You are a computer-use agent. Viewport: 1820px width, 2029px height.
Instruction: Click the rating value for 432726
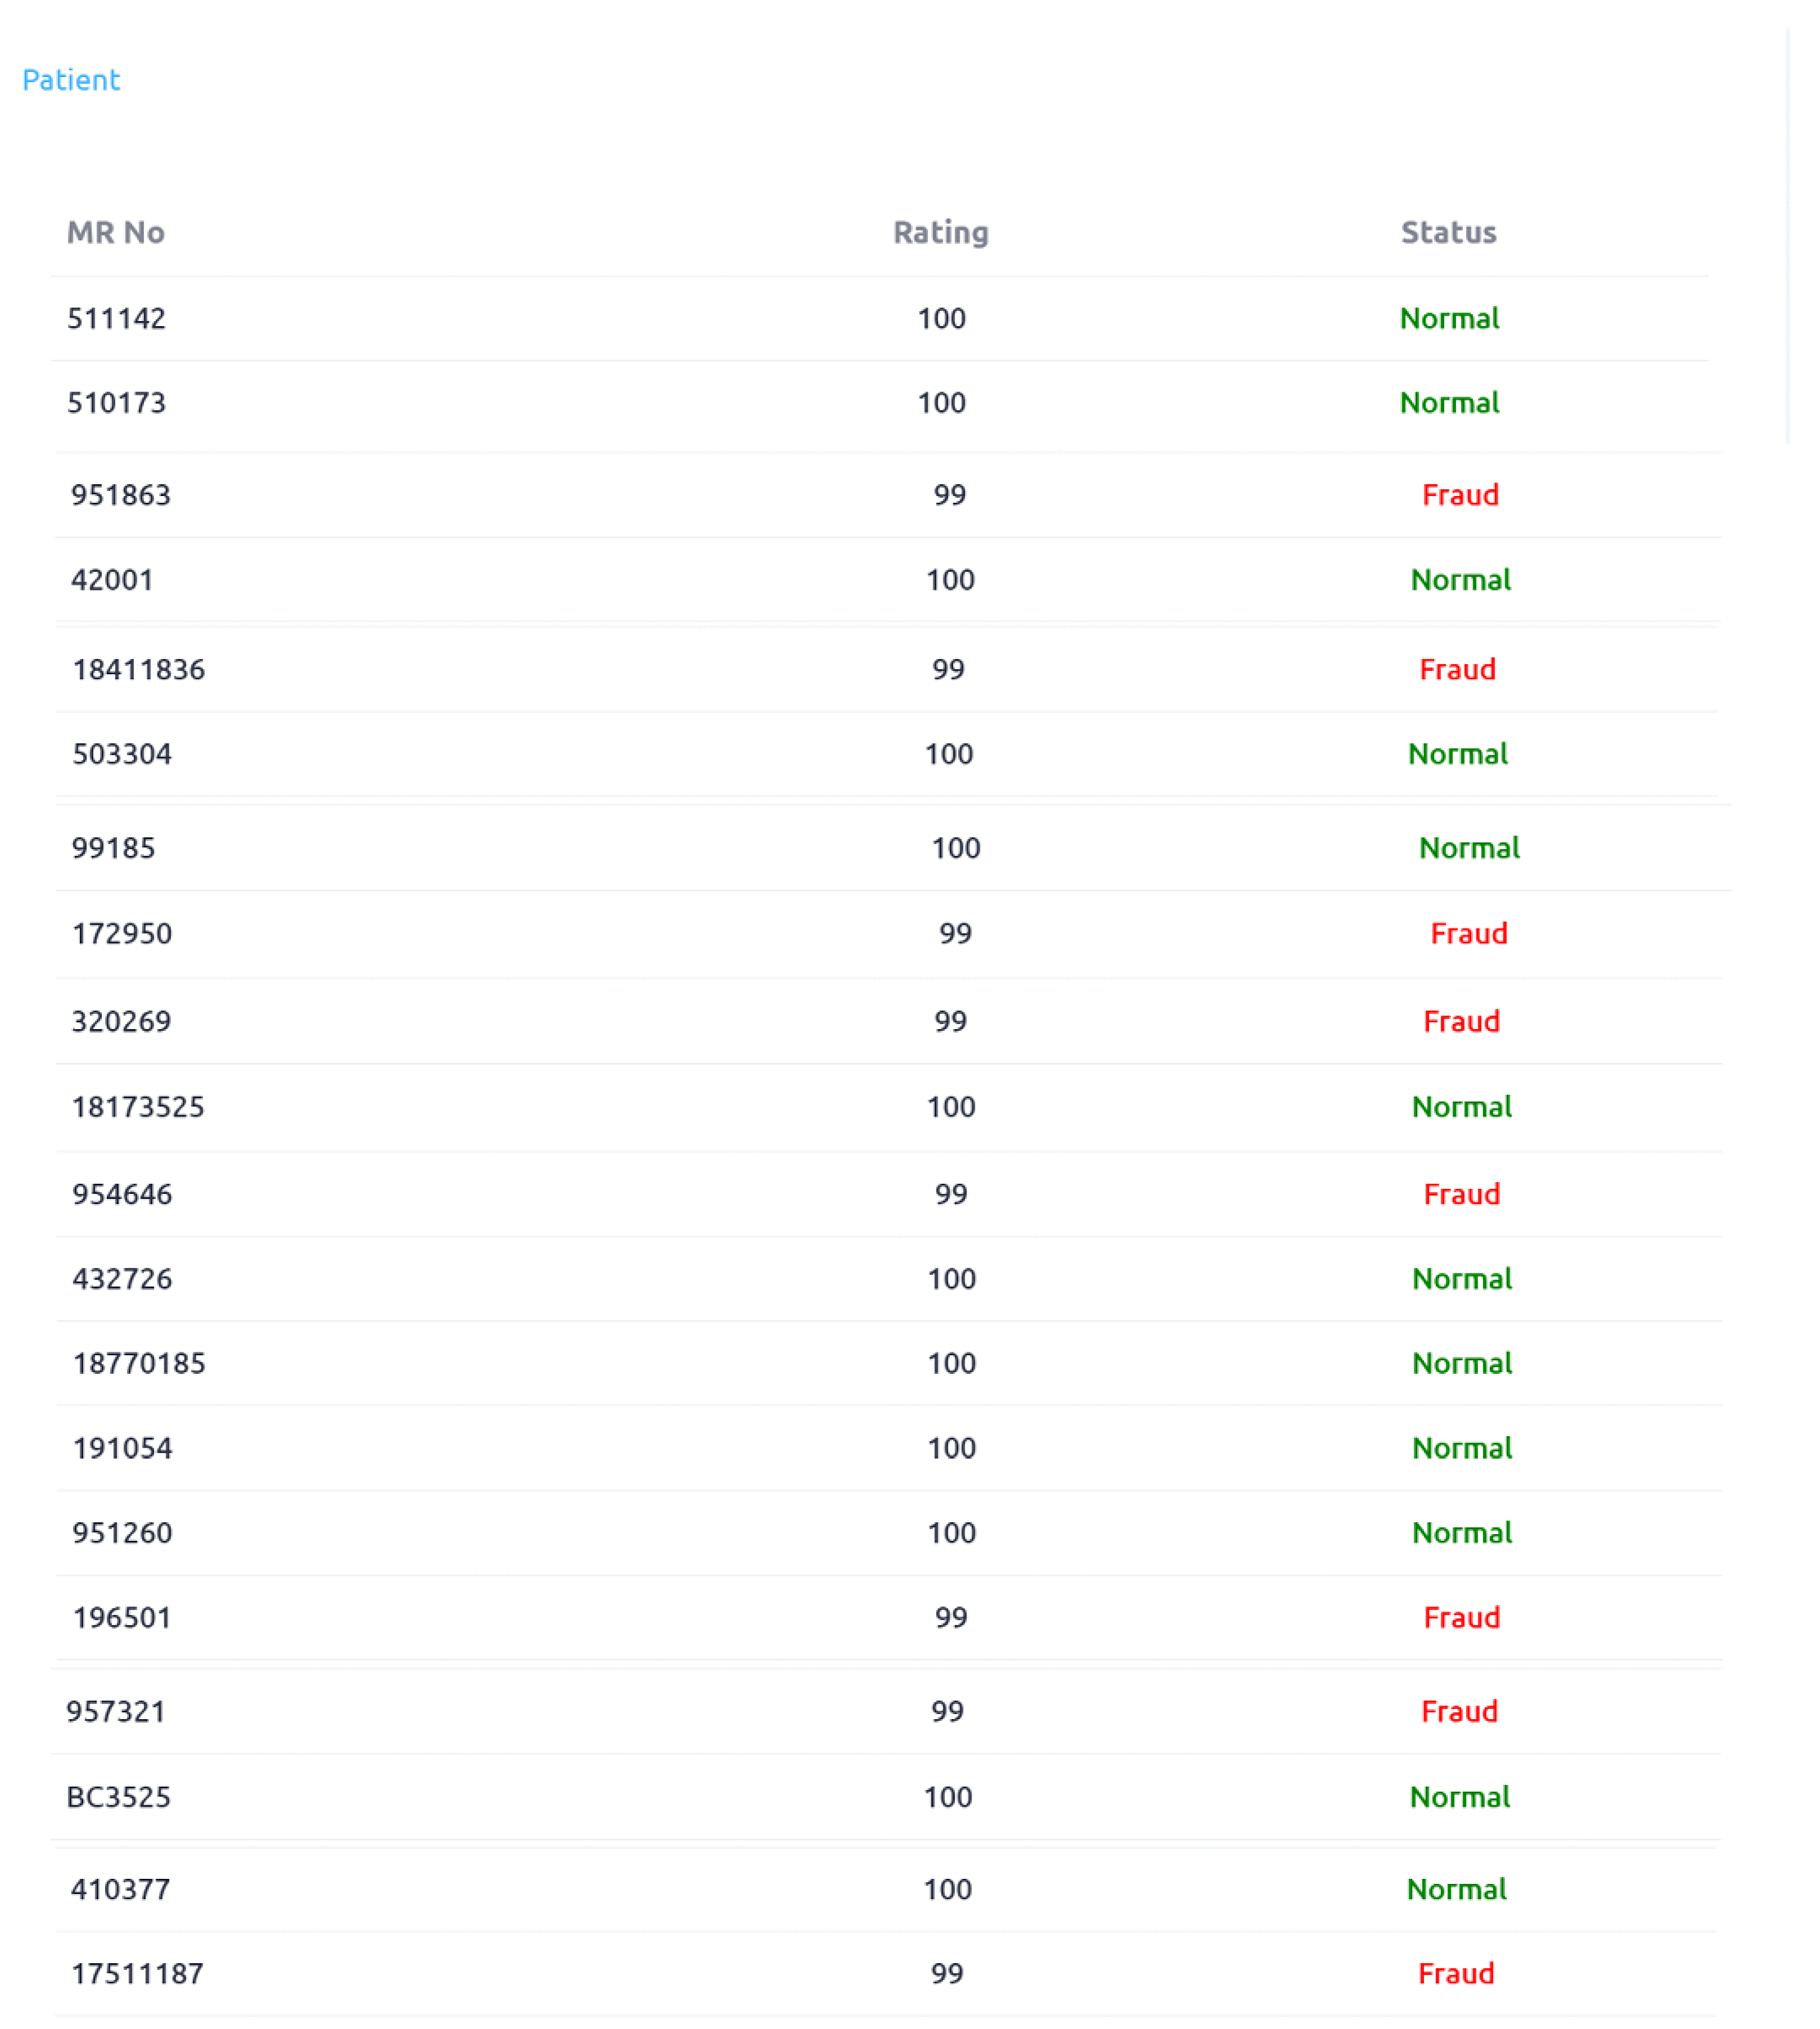pos(951,1279)
